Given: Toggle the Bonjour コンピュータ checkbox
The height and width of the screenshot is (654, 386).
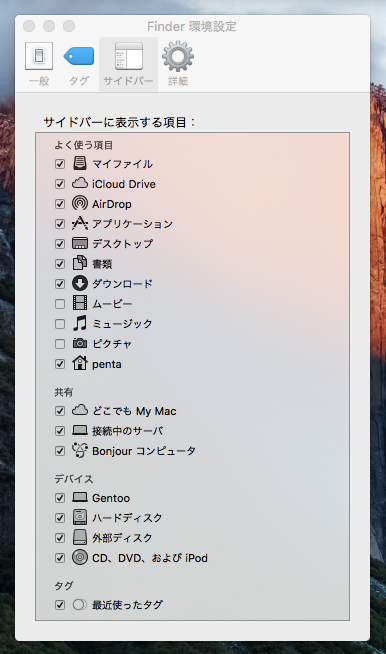Looking at the screenshot, I should tap(60, 451).
